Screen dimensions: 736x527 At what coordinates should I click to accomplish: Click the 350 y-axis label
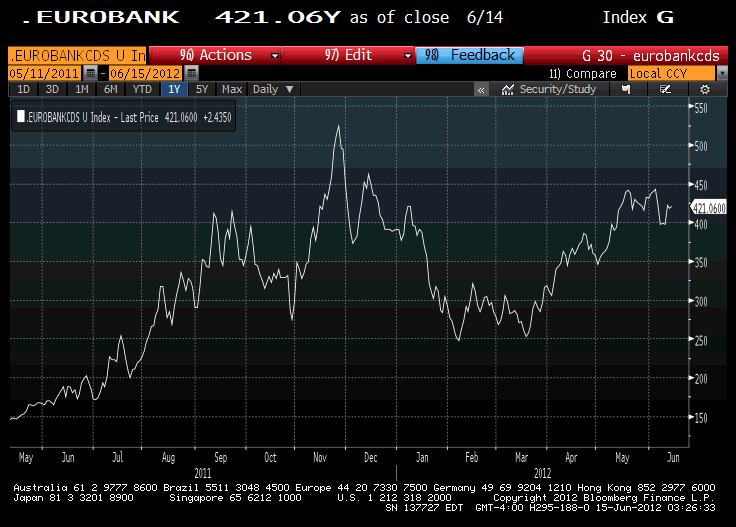(701, 262)
